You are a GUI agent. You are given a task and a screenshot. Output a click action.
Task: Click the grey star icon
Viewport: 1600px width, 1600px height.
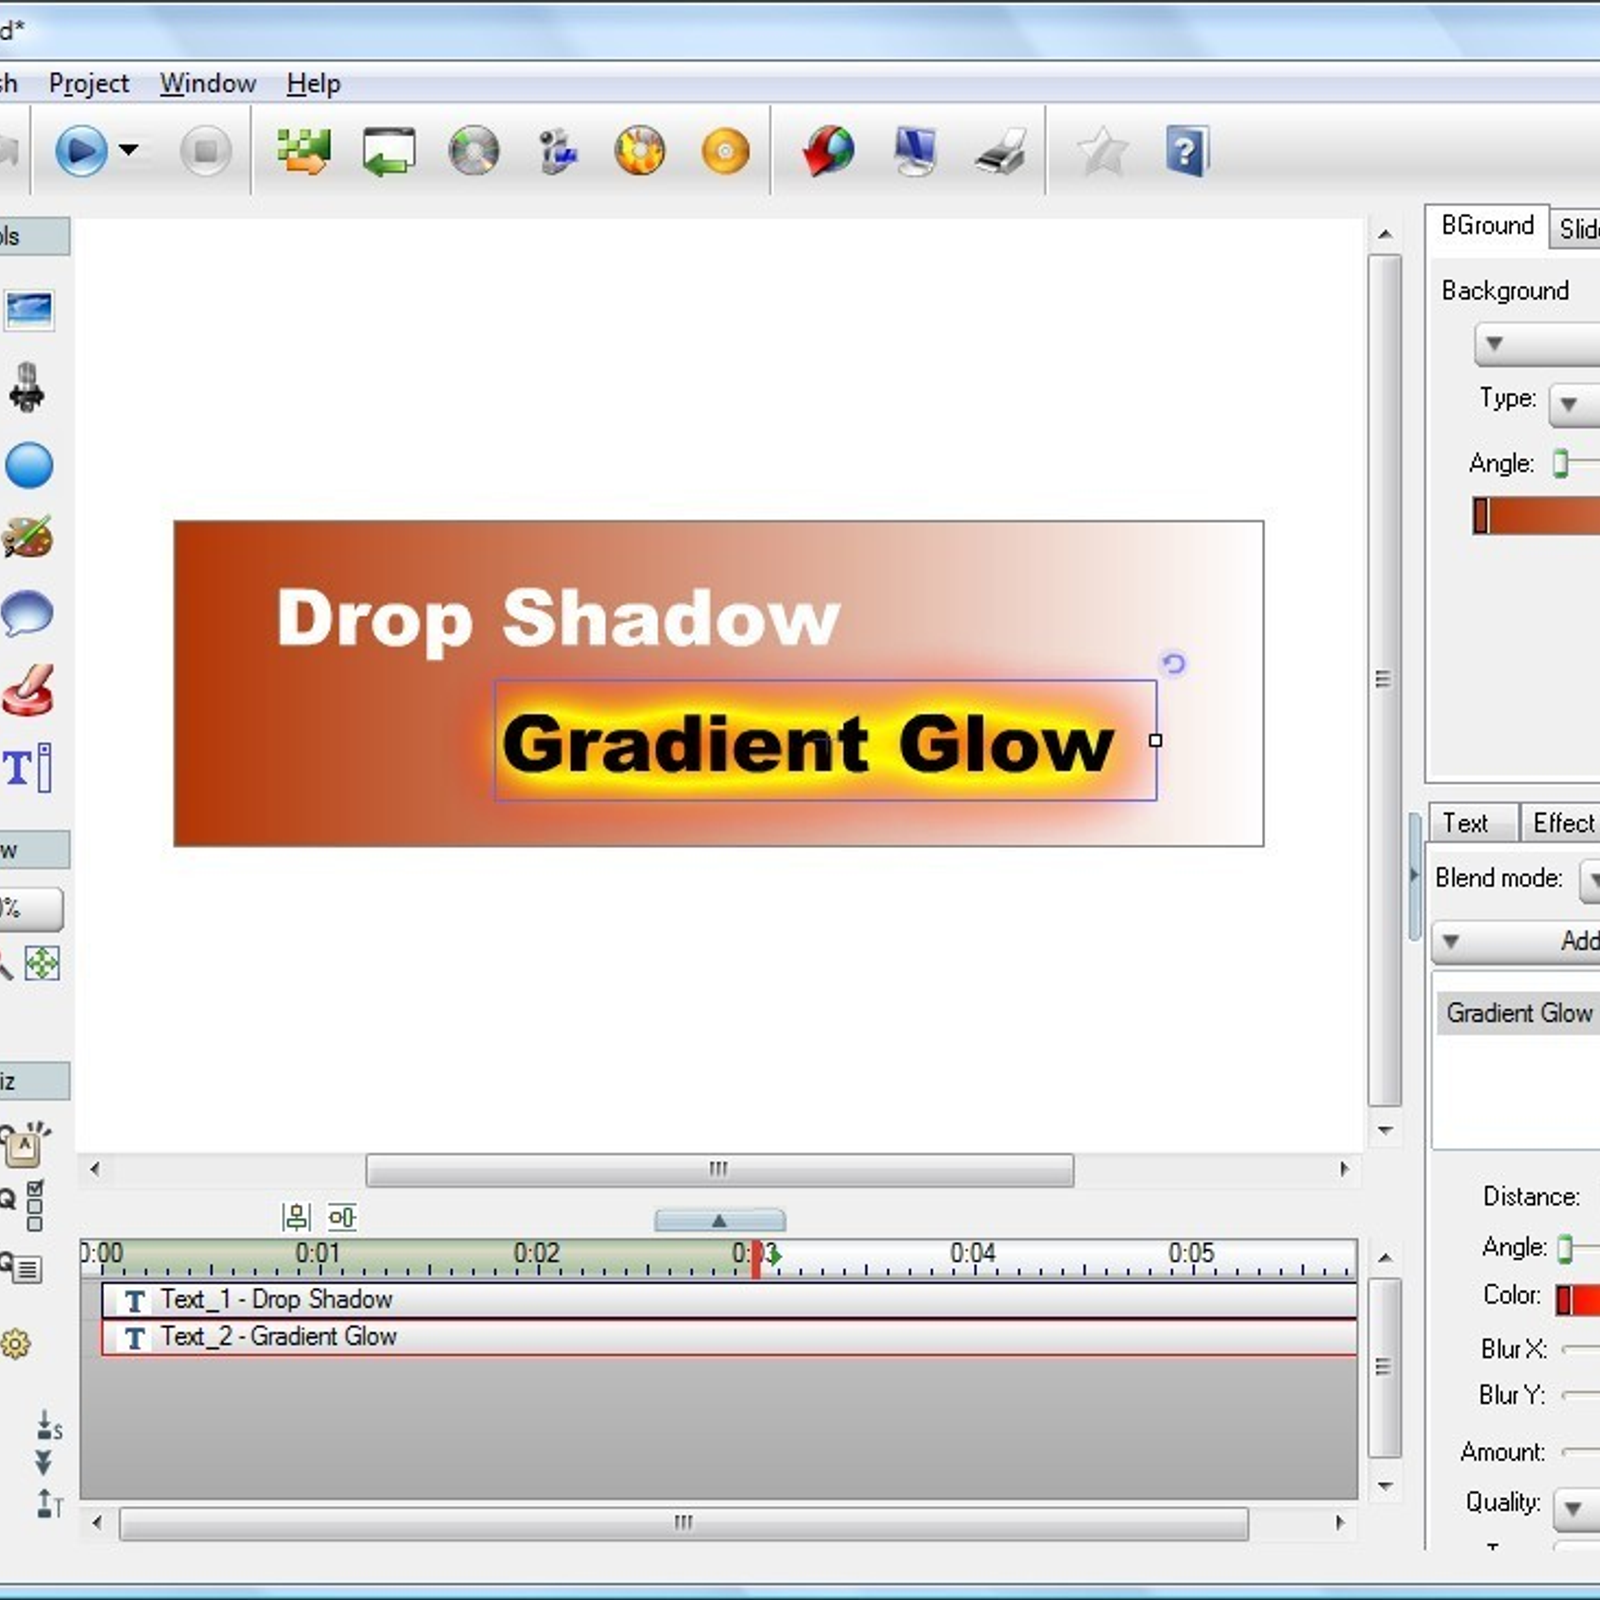[1103, 151]
